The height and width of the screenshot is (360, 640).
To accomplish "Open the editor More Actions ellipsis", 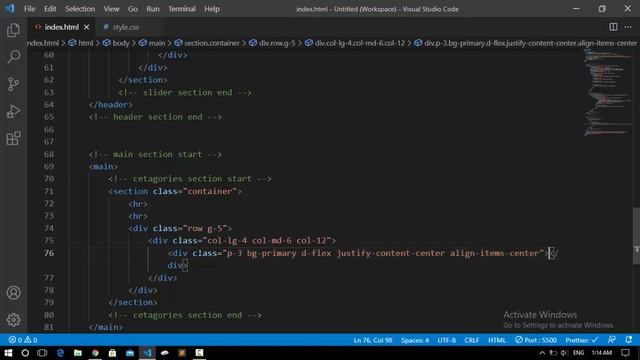I will coord(628,27).
